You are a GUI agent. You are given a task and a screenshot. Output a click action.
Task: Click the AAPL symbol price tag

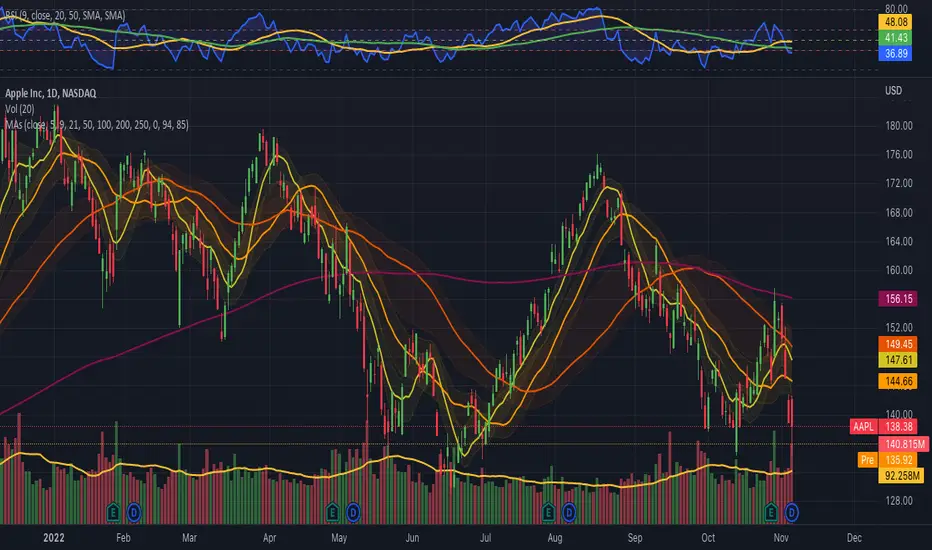pos(864,426)
